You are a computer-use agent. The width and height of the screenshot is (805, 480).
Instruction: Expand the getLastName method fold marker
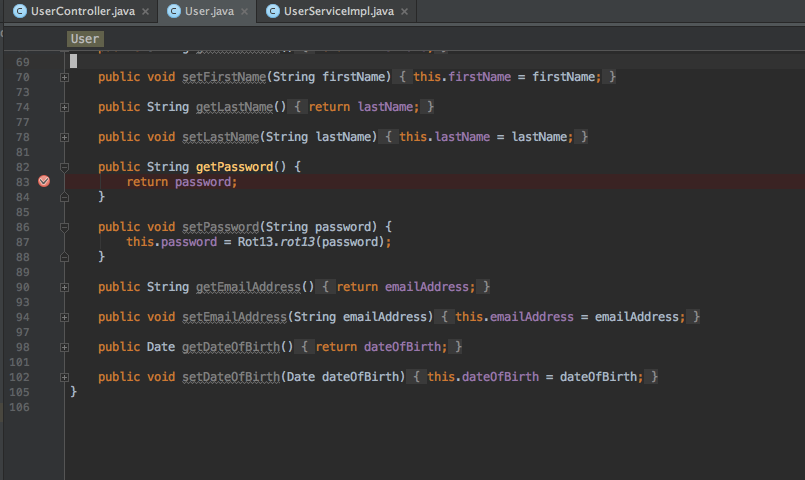click(x=64, y=107)
